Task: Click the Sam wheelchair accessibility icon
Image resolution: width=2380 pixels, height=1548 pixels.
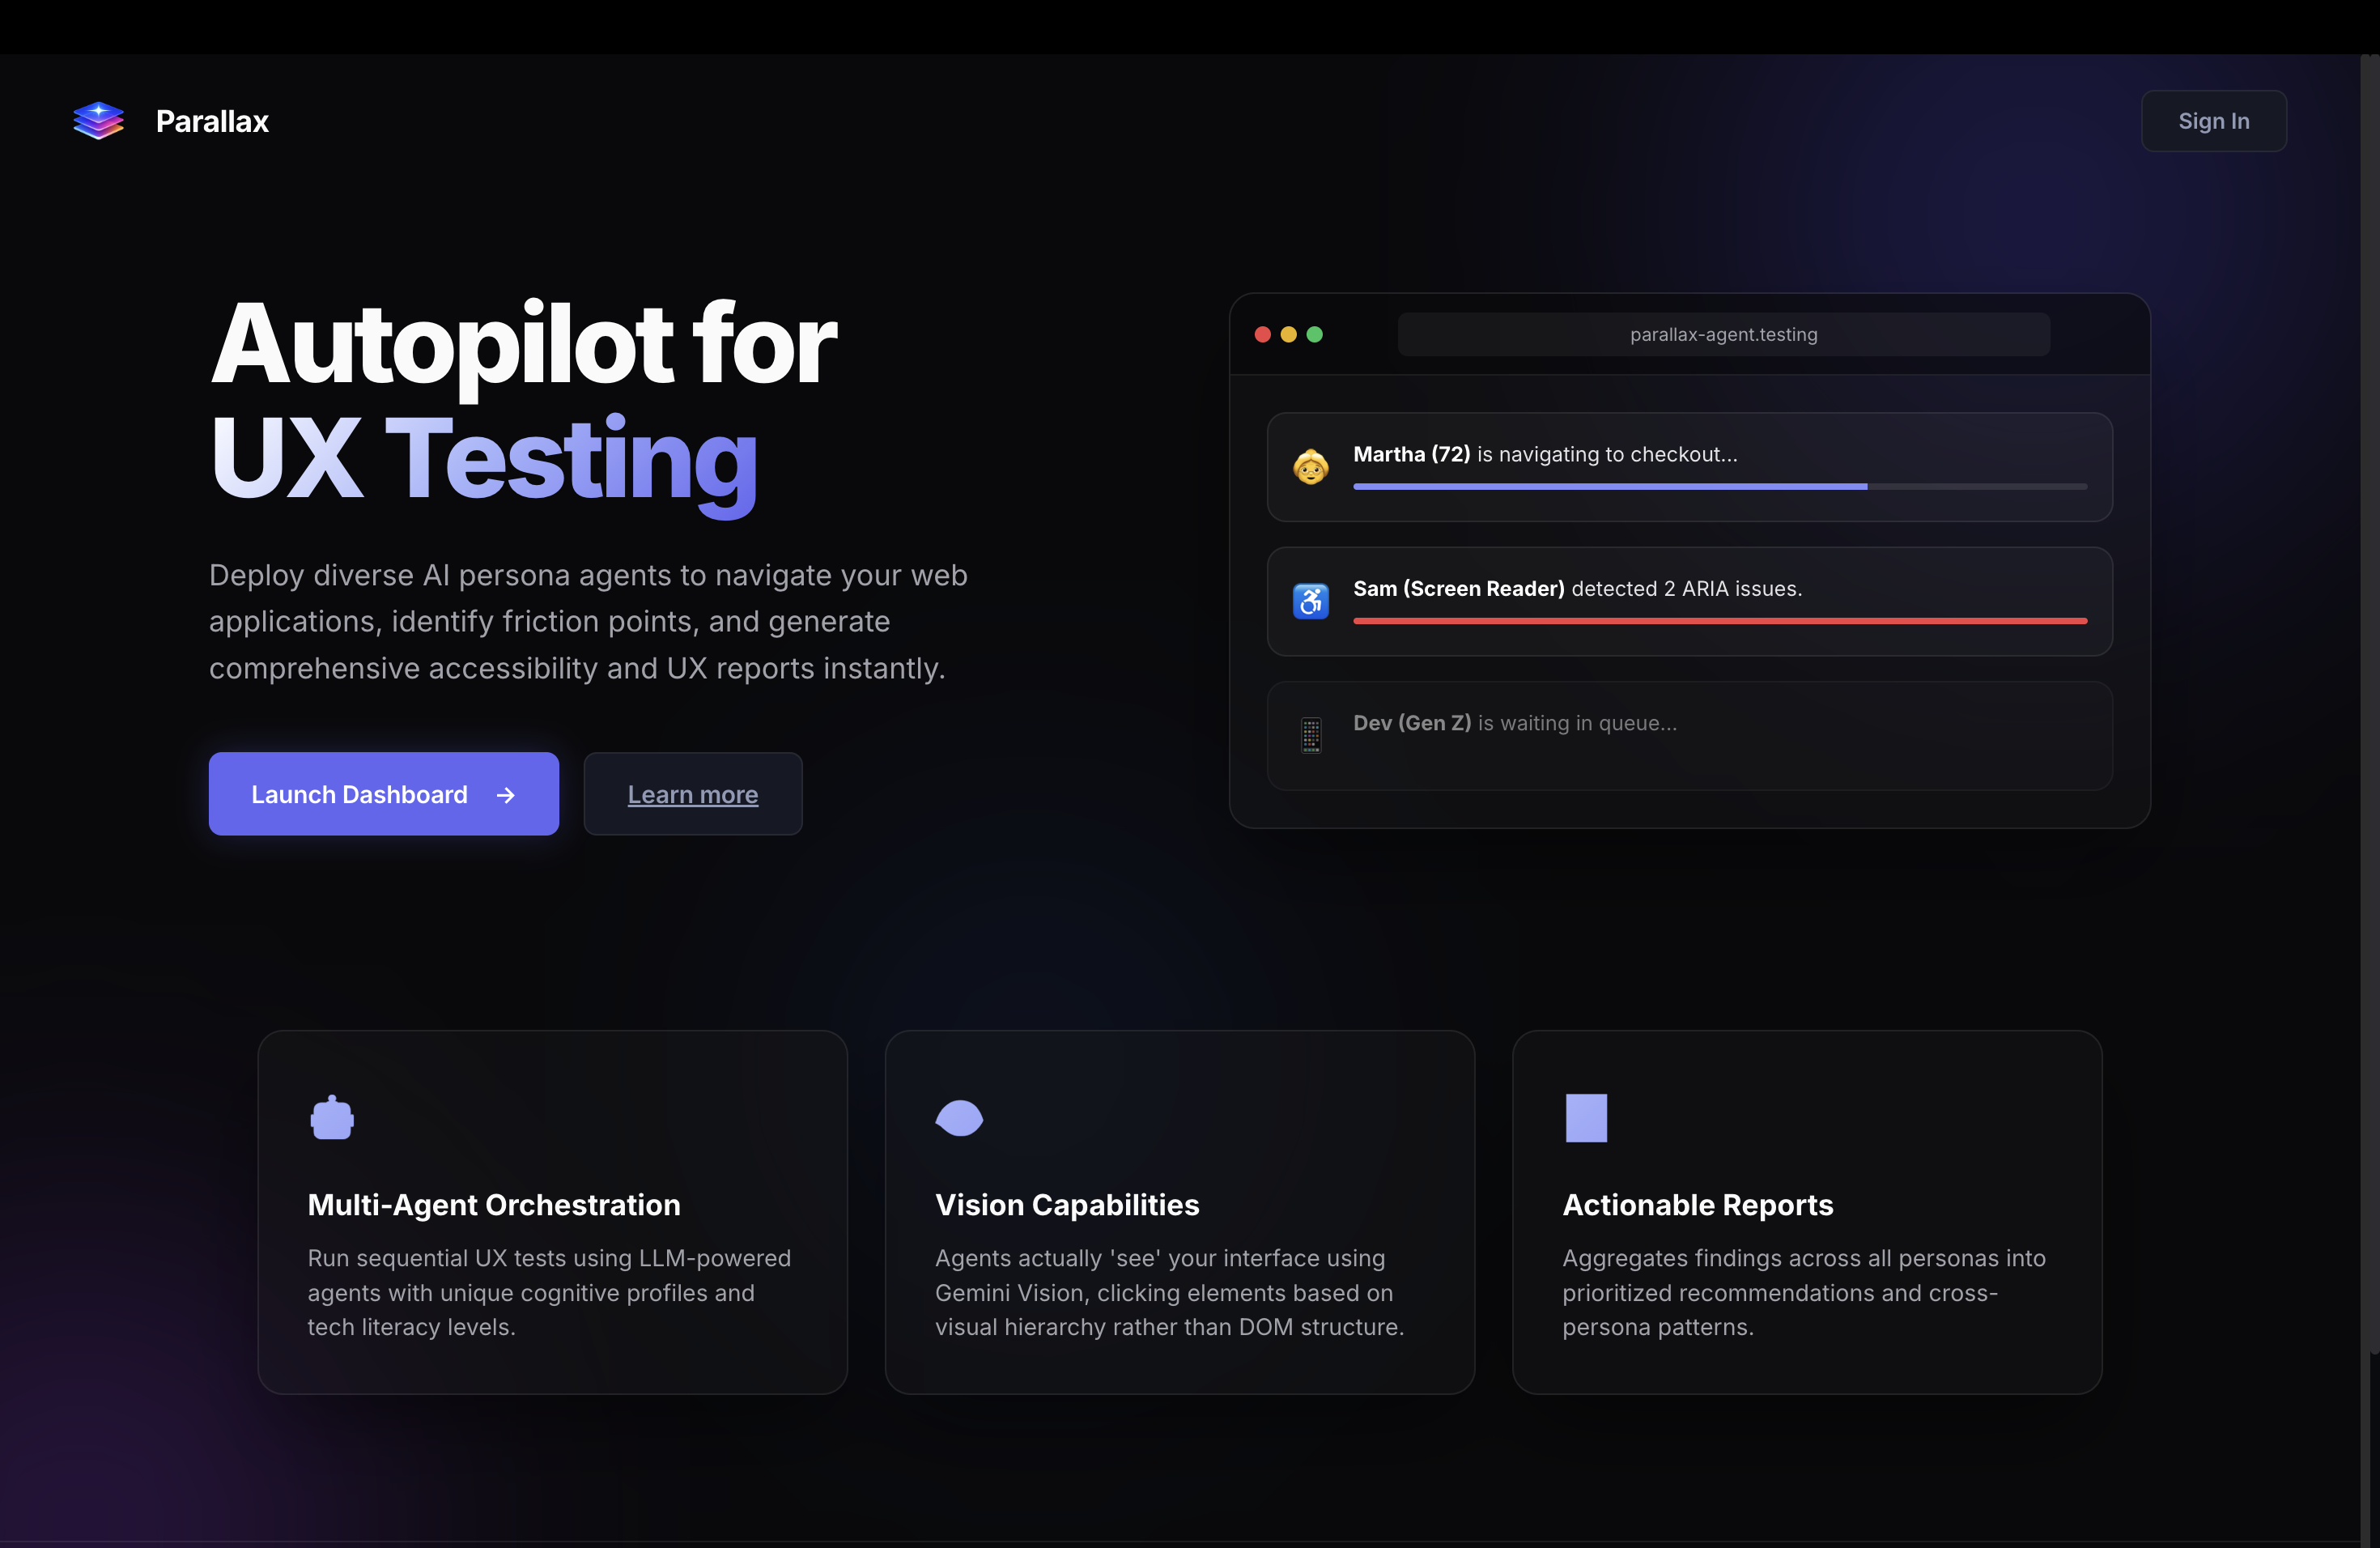Action: pyautogui.click(x=1310, y=601)
